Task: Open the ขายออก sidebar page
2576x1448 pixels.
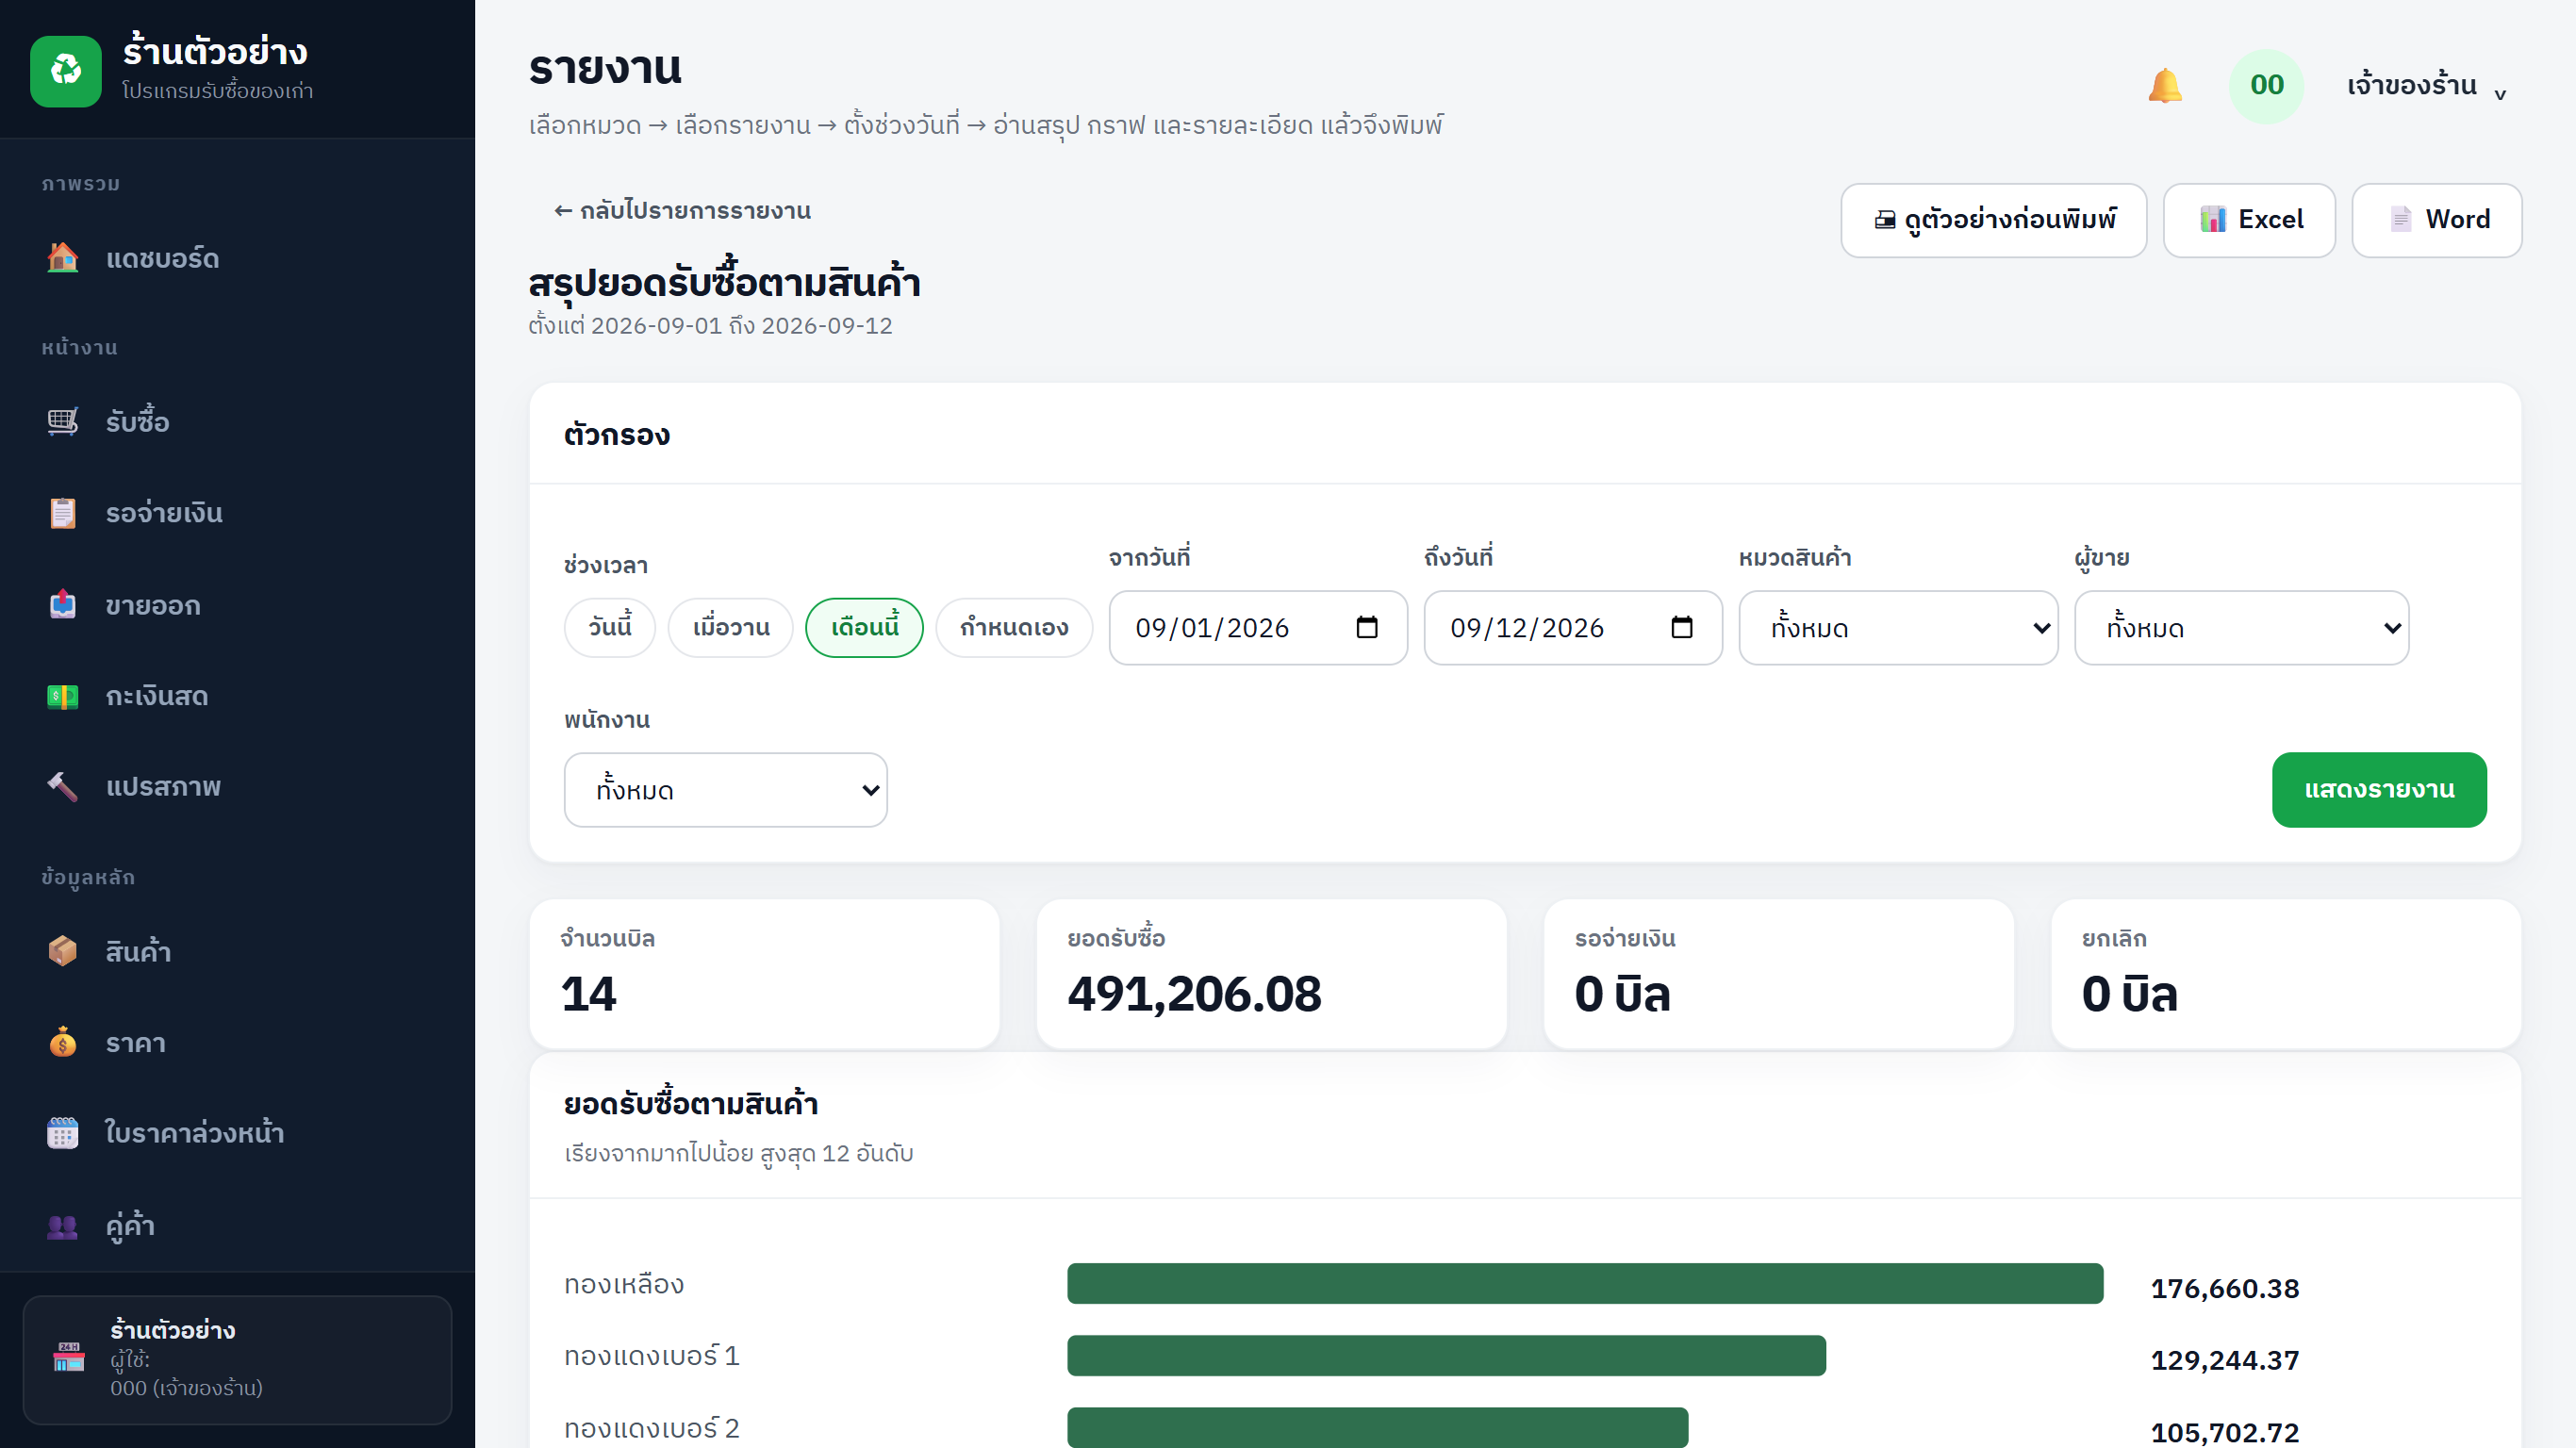Action: (237, 605)
